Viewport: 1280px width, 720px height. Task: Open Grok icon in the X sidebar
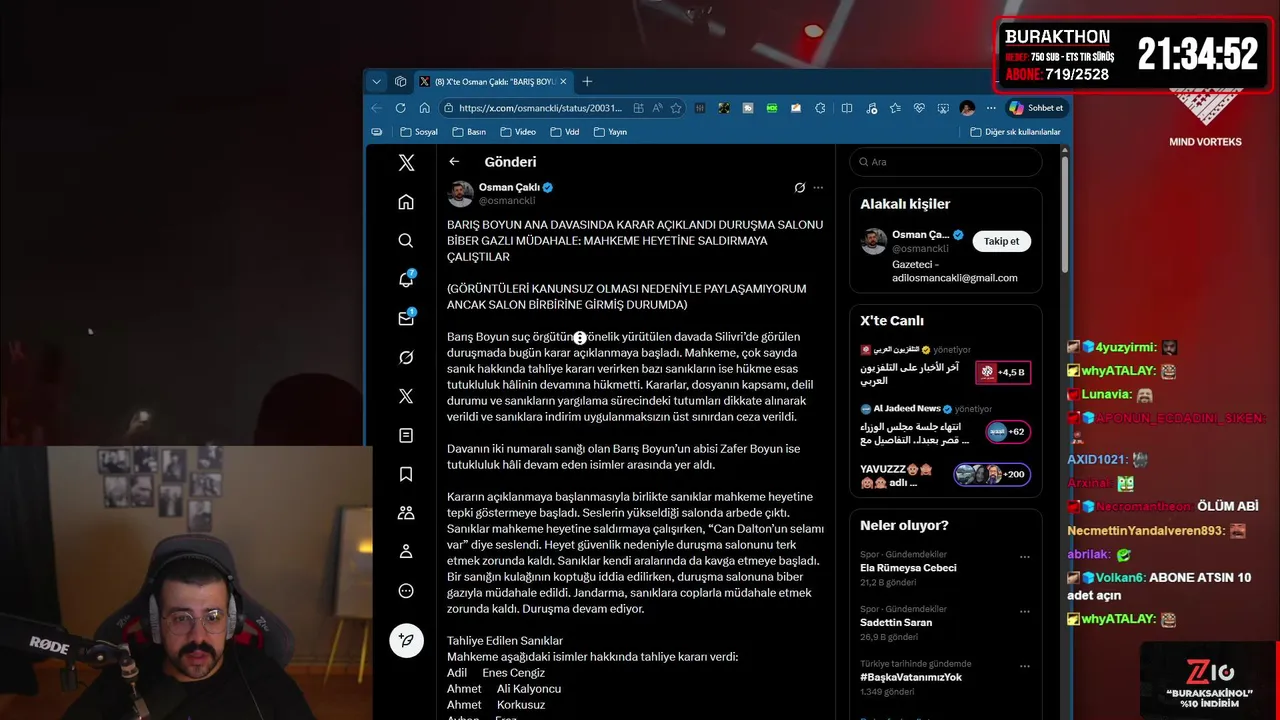406,357
